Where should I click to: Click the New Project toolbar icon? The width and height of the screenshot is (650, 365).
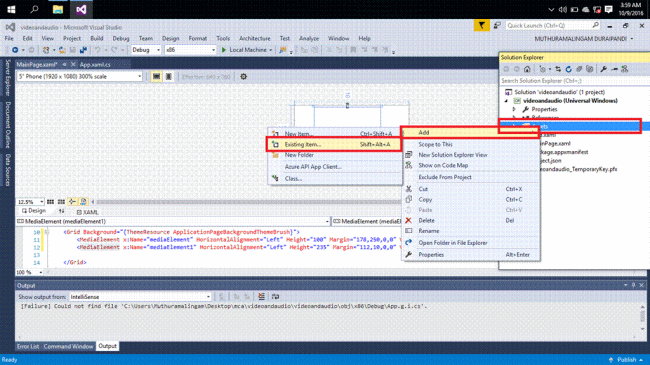coord(46,50)
